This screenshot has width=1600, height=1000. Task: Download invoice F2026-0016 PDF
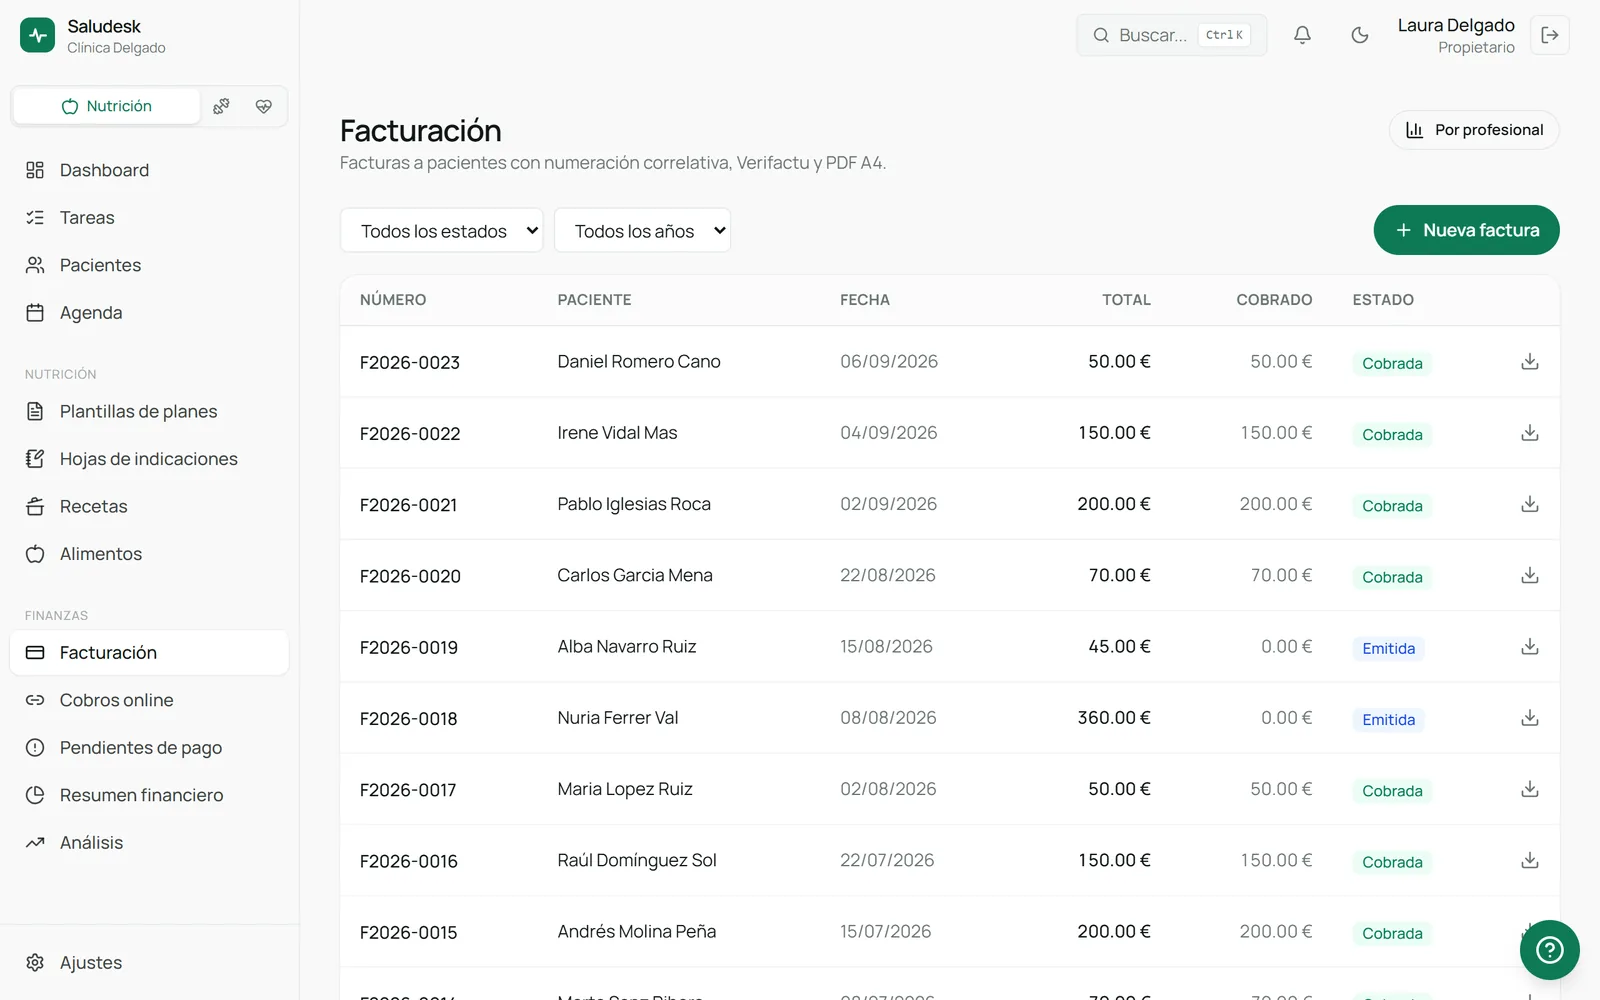1530,860
